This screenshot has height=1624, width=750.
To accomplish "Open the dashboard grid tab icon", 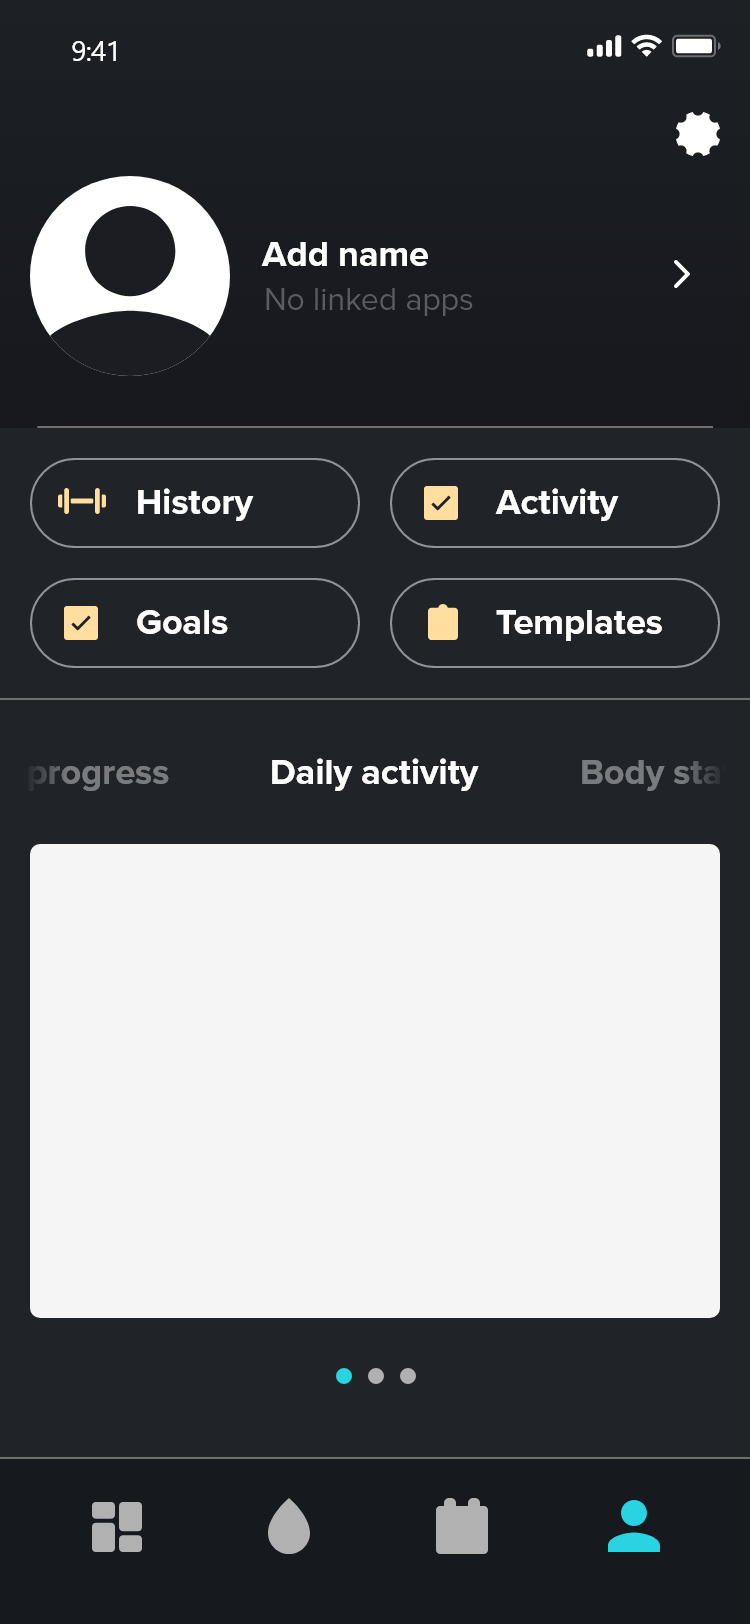I will coord(117,1527).
